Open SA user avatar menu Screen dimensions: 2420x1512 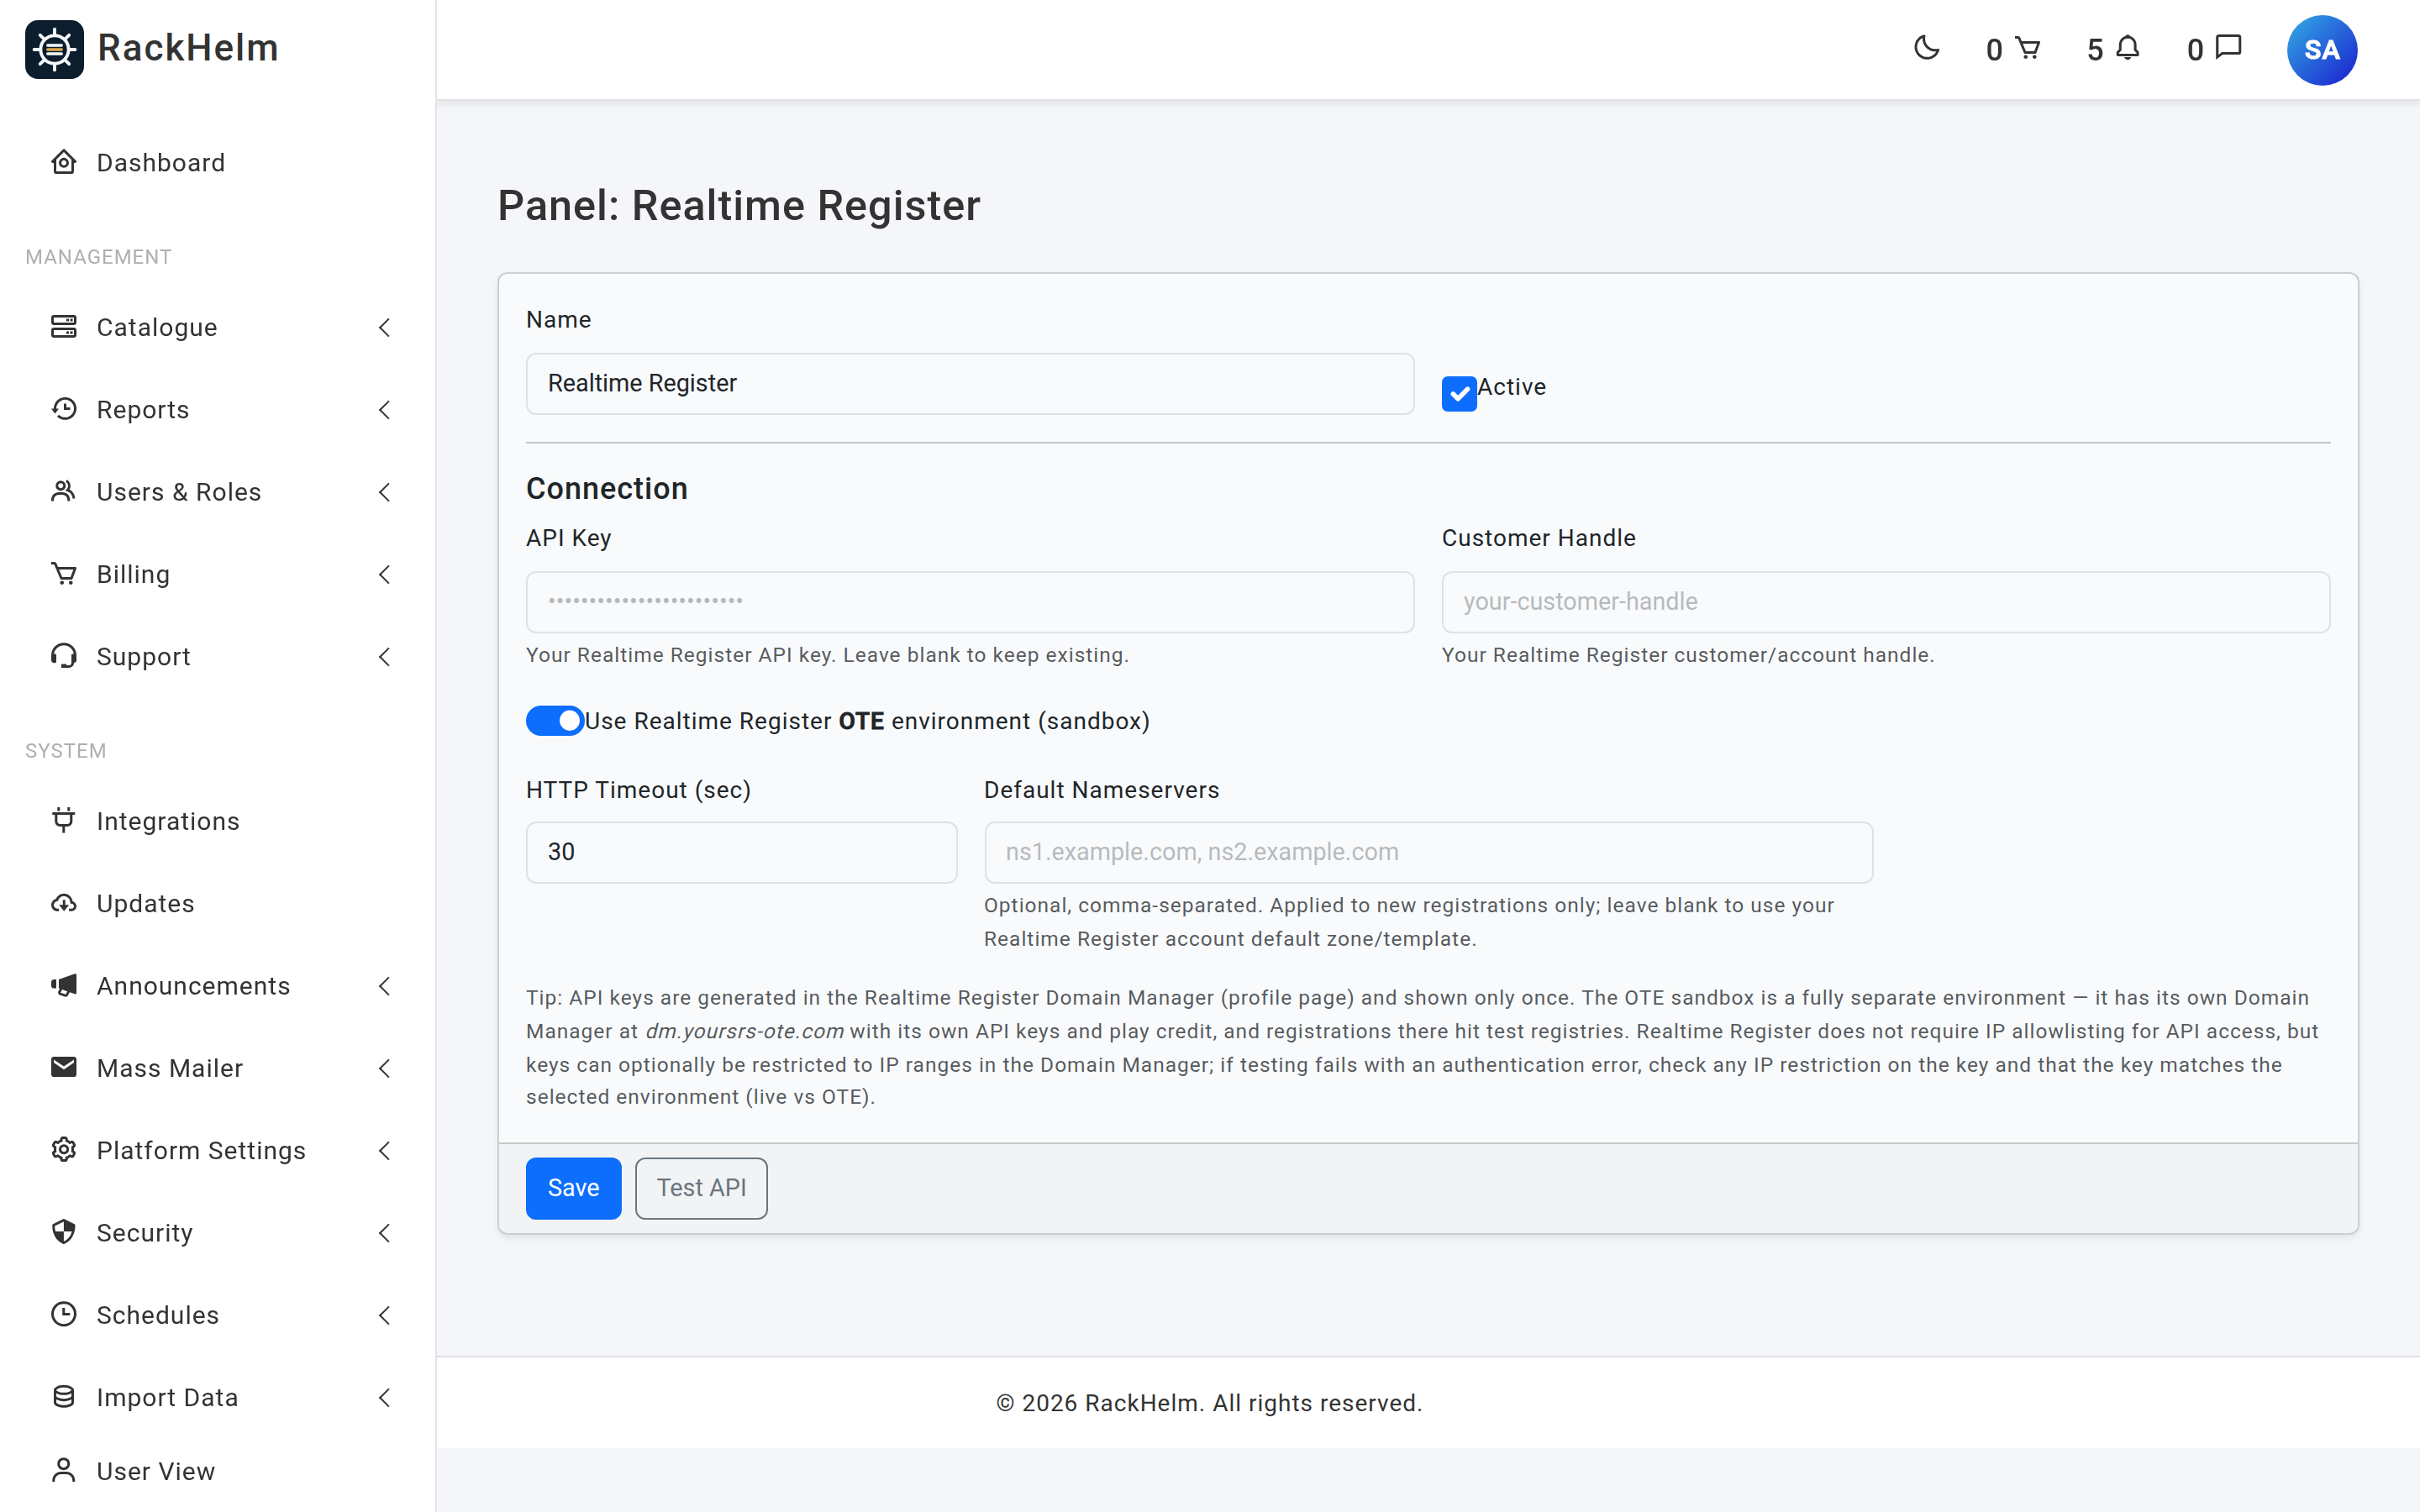pyautogui.click(x=2321, y=50)
